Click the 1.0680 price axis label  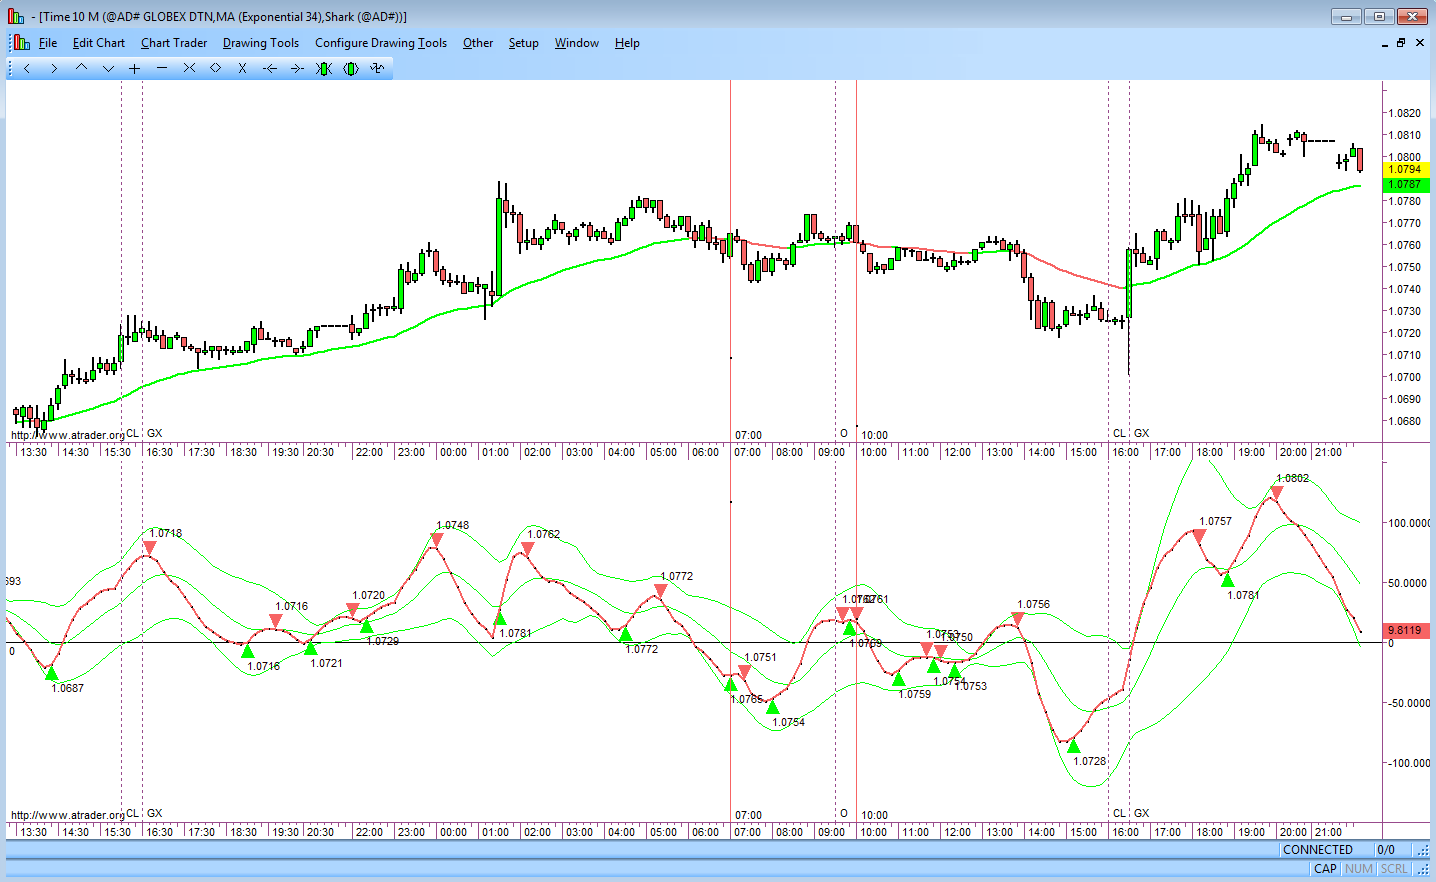pyautogui.click(x=1405, y=421)
